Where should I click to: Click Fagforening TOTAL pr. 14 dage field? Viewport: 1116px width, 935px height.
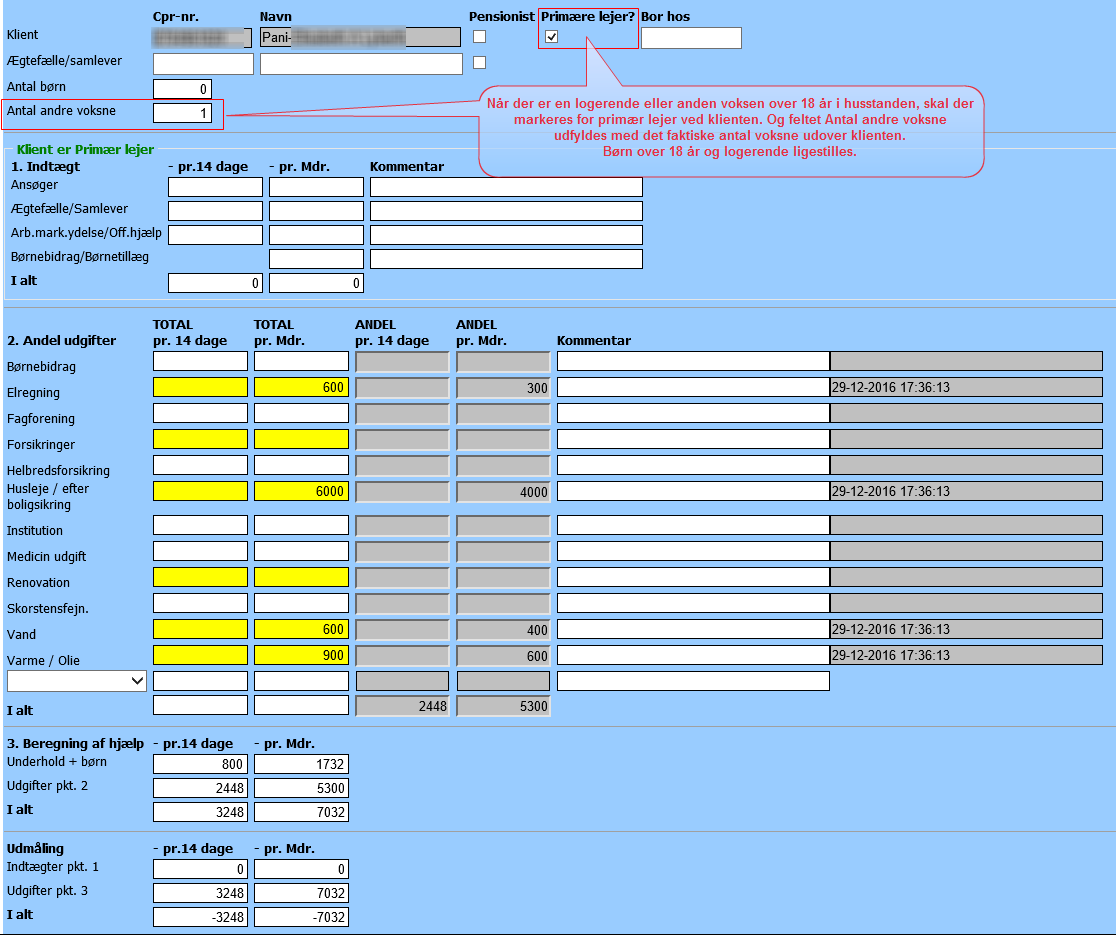click(x=201, y=413)
